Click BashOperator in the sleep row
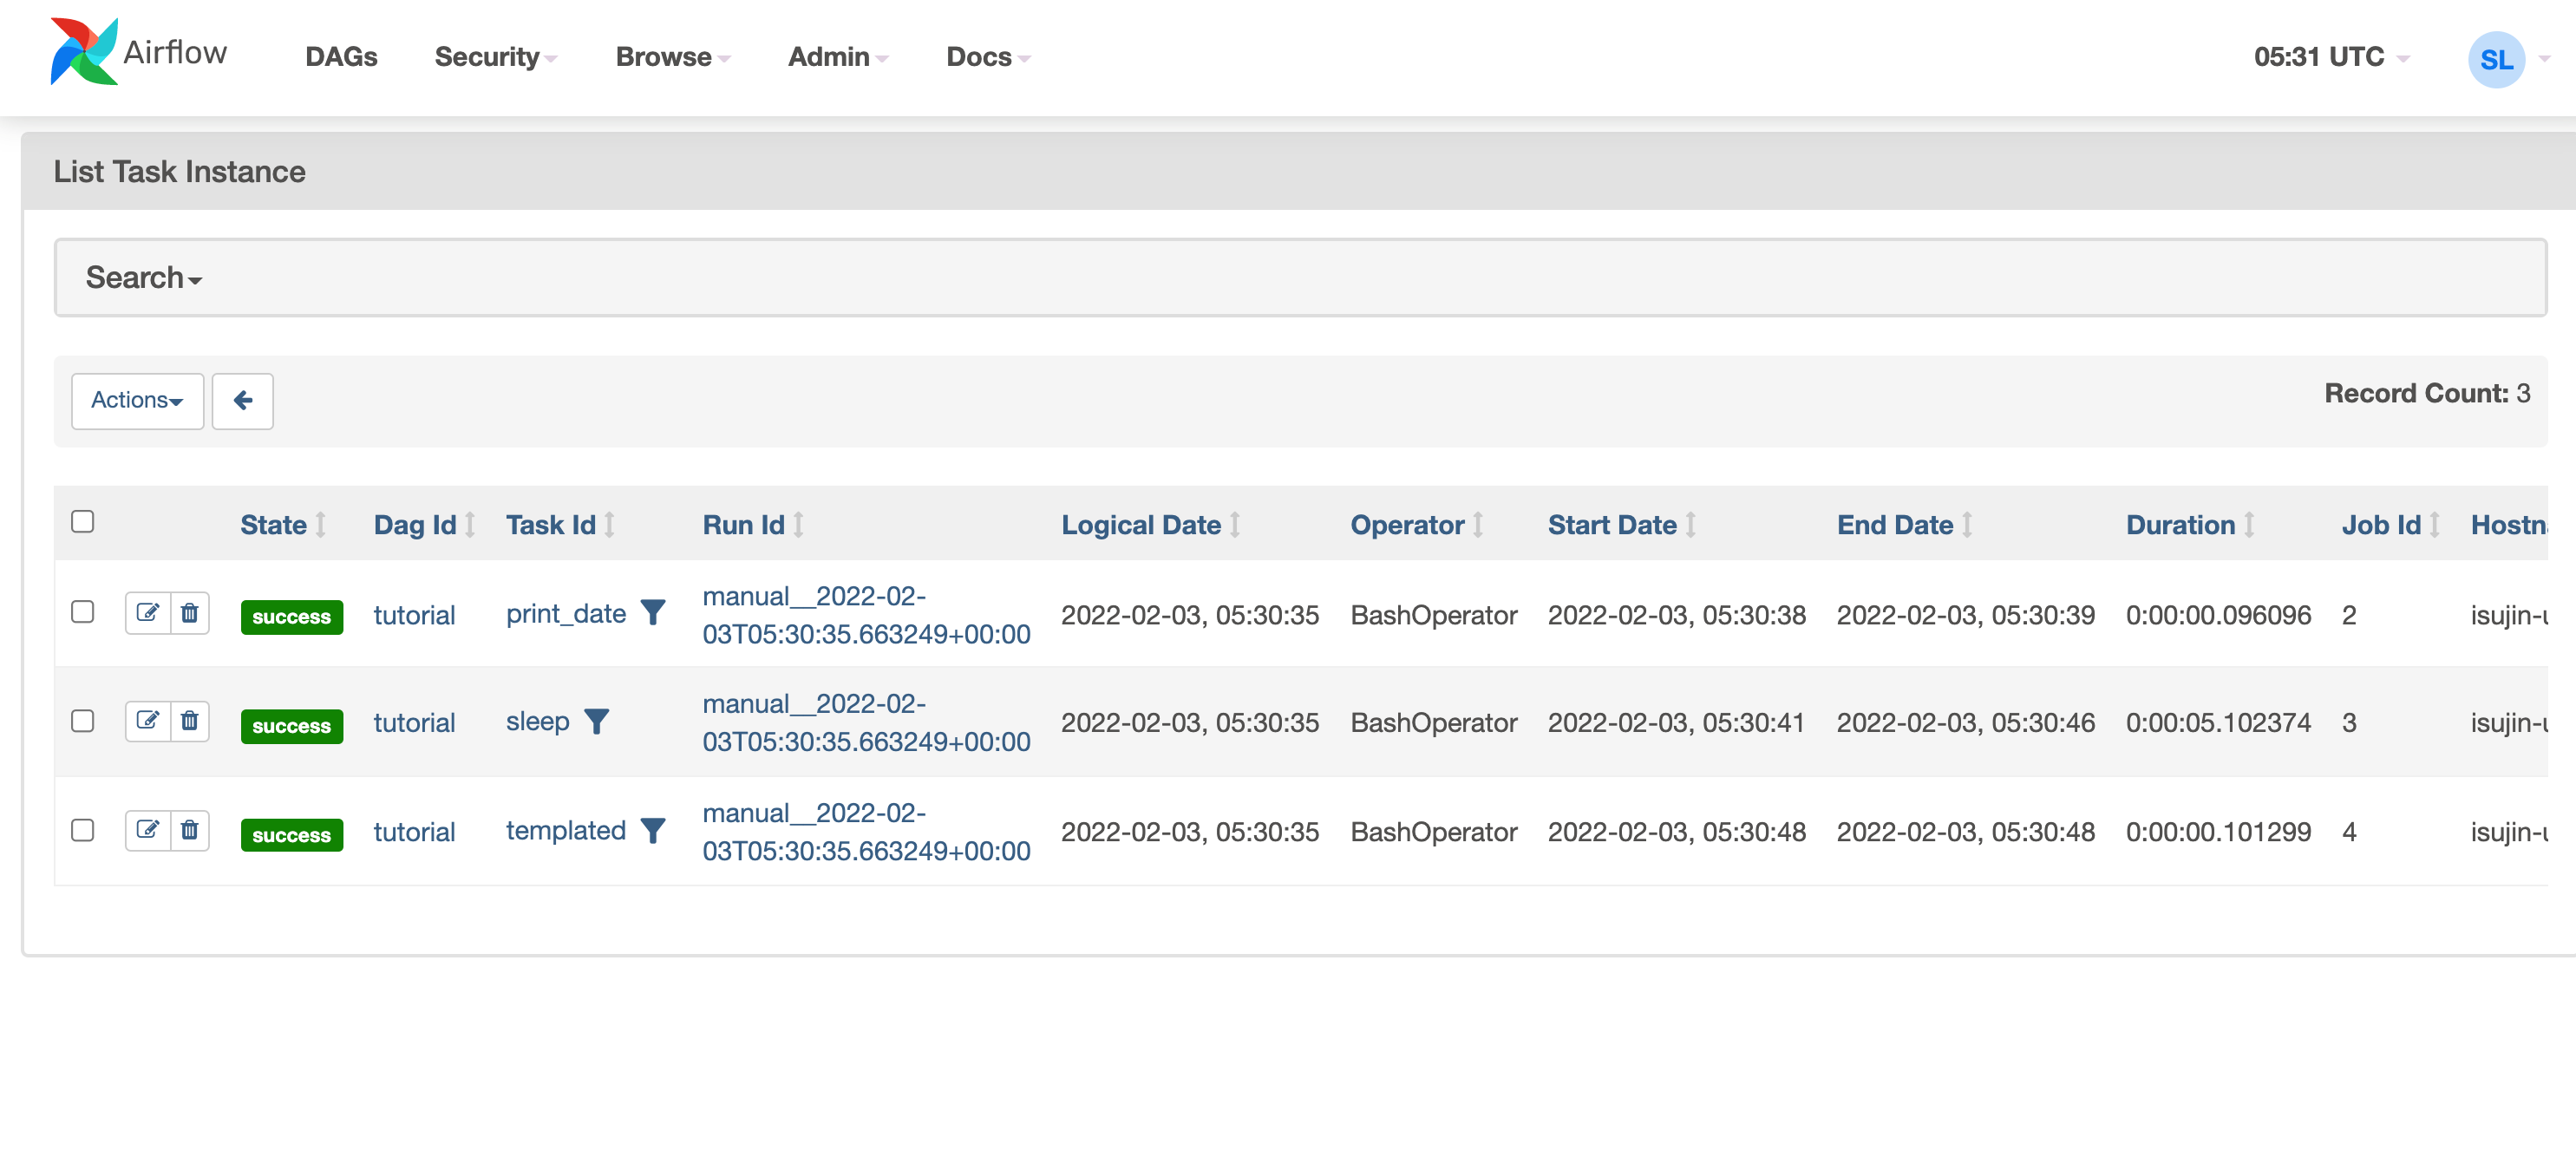Image resolution: width=2576 pixels, height=1176 pixels. click(1434, 723)
